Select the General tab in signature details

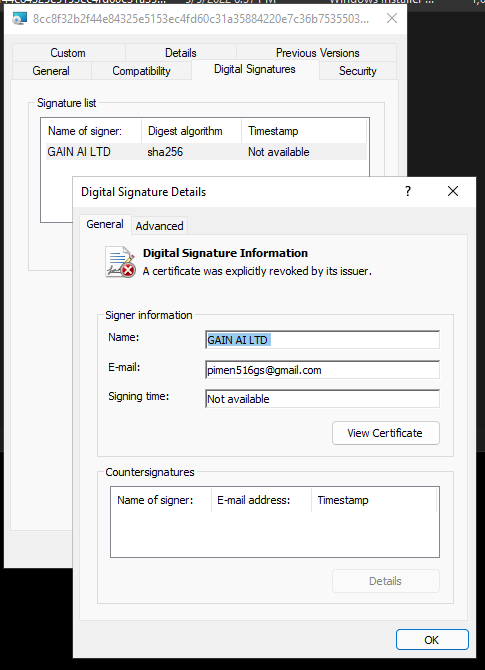click(105, 224)
